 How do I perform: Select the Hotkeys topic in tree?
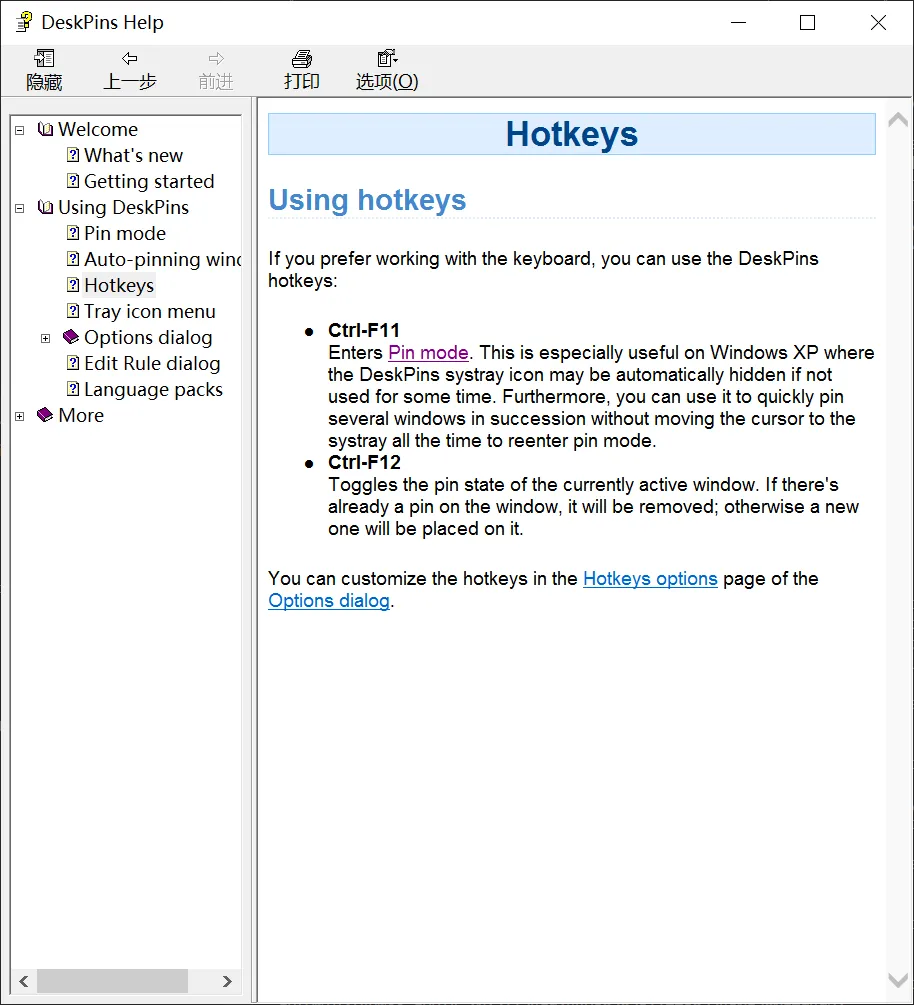pyautogui.click(x=119, y=285)
